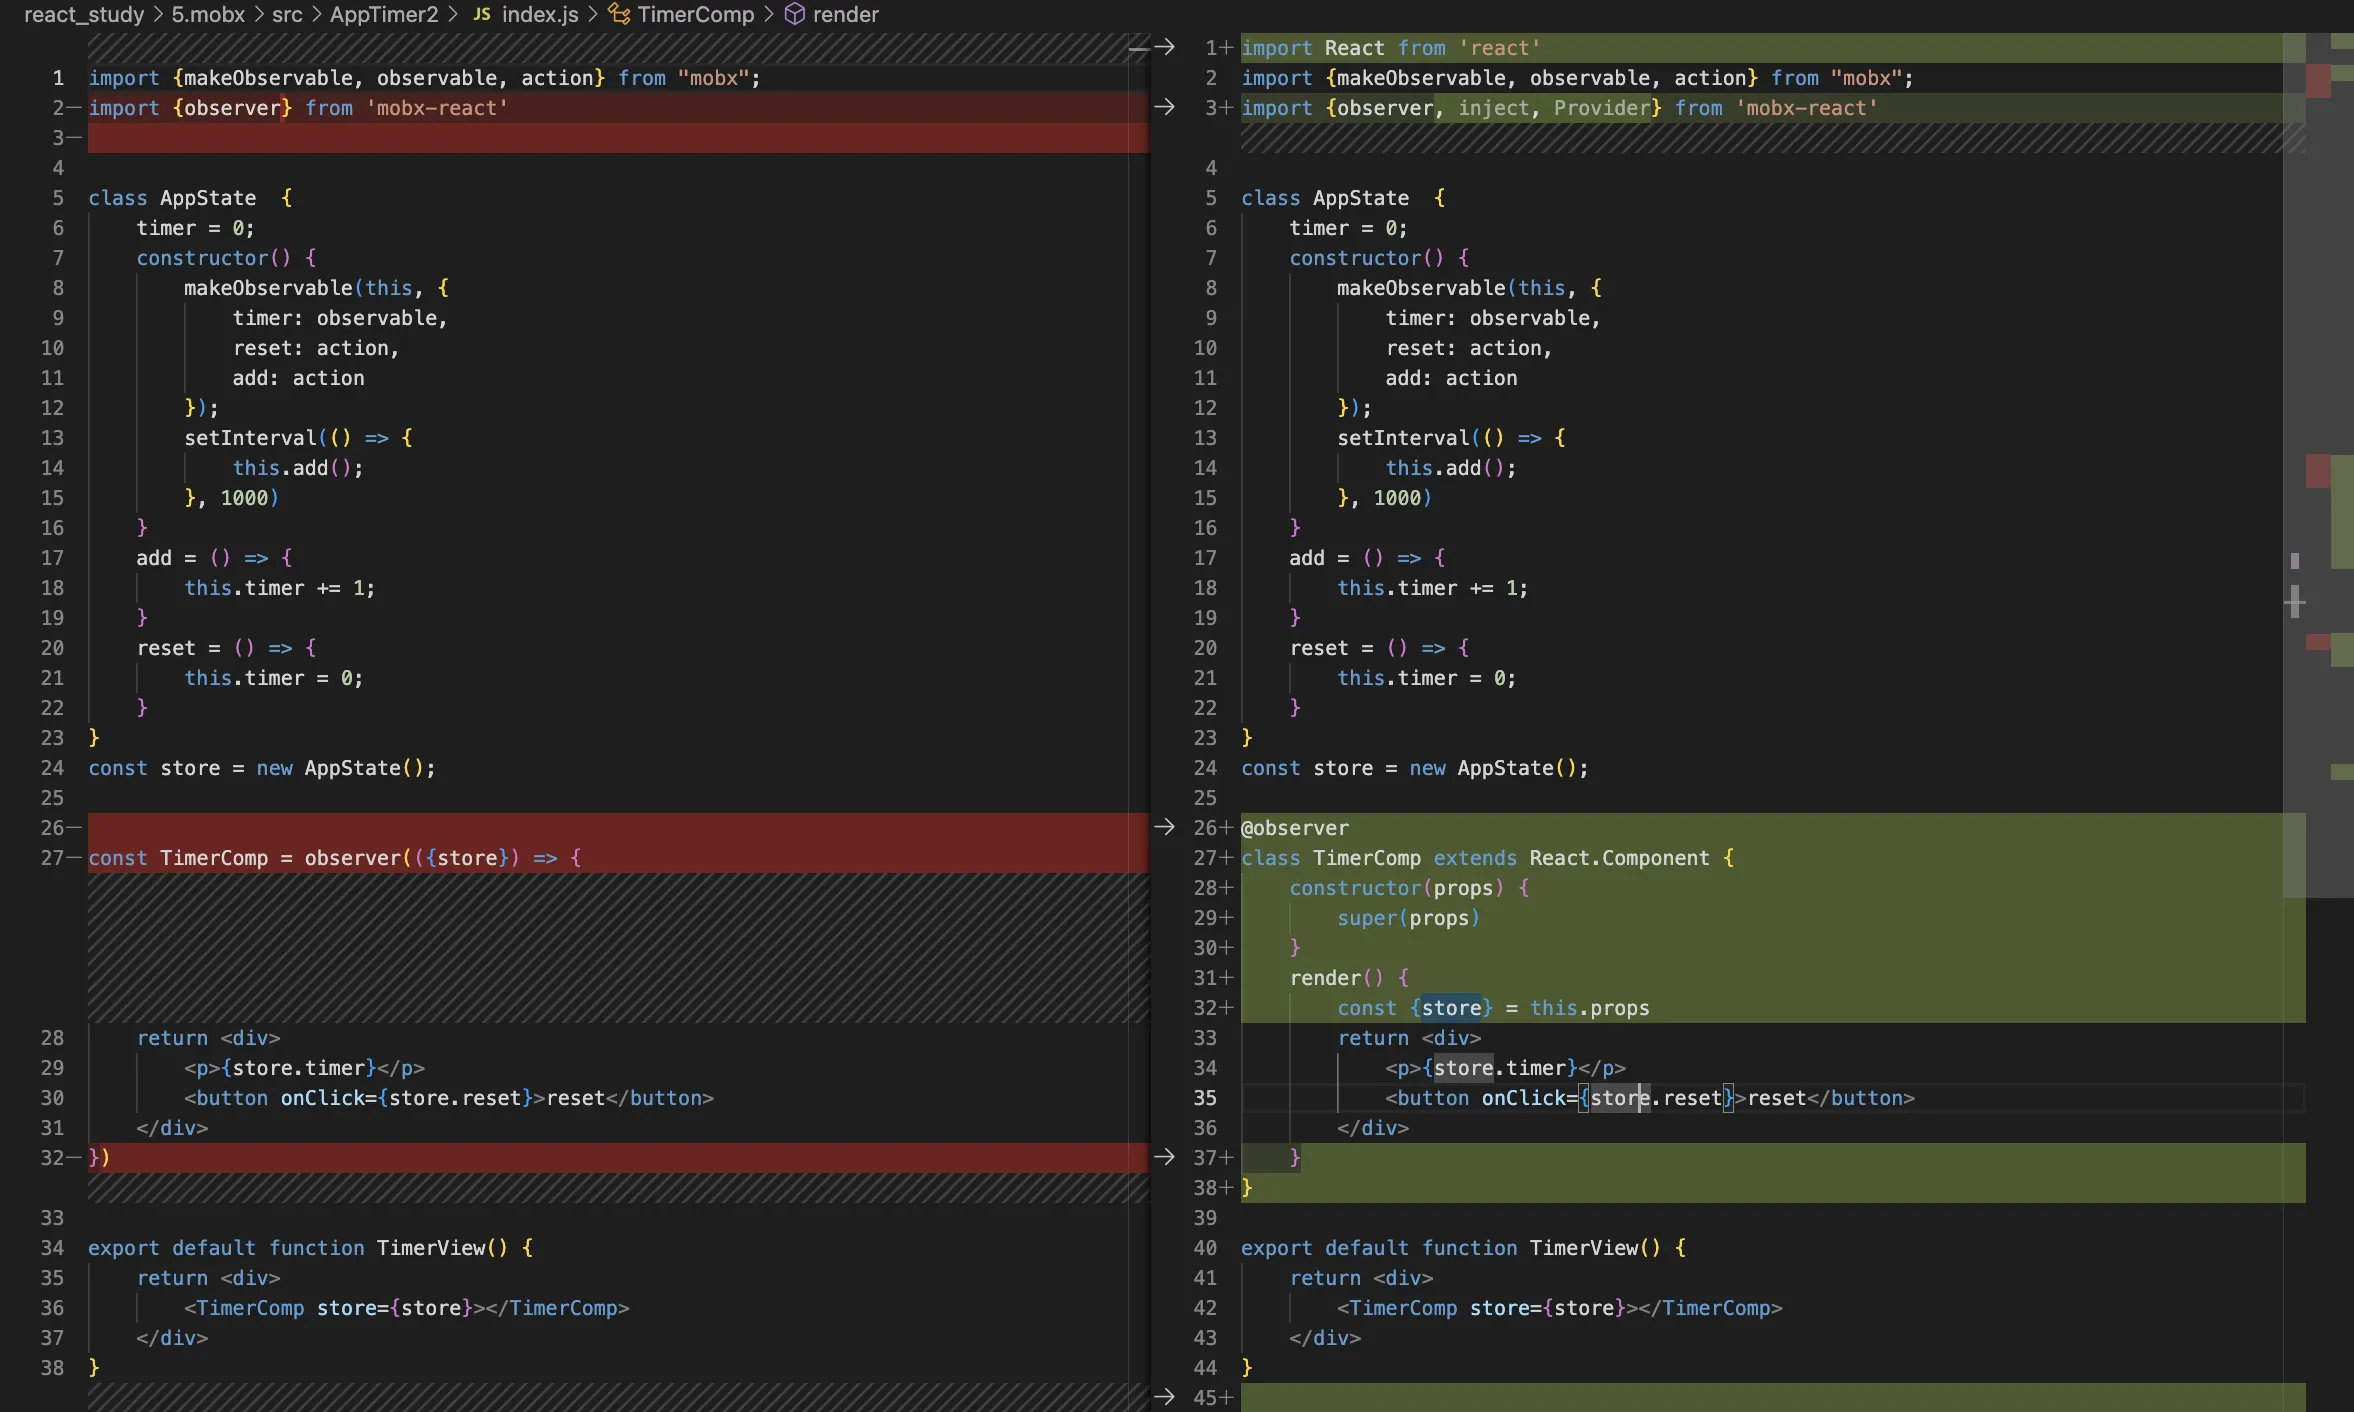Viewport: 2354px width, 1412px height.
Task: Click the removed '})' on left line 32
Action: click(x=99, y=1158)
